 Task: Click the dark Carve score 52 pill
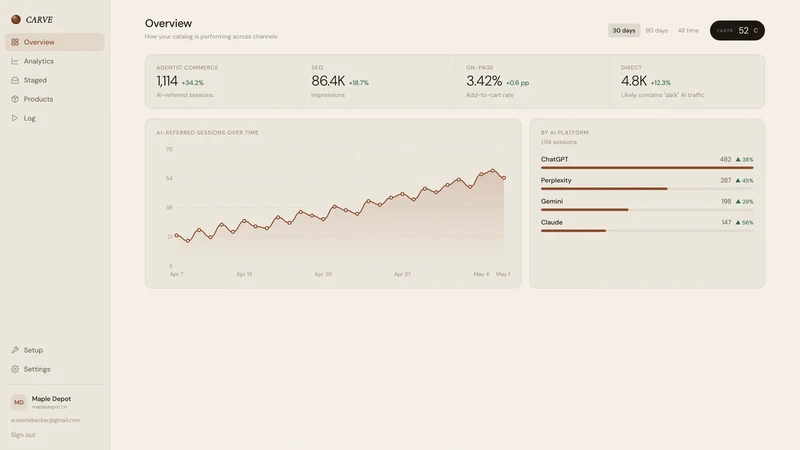(737, 31)
